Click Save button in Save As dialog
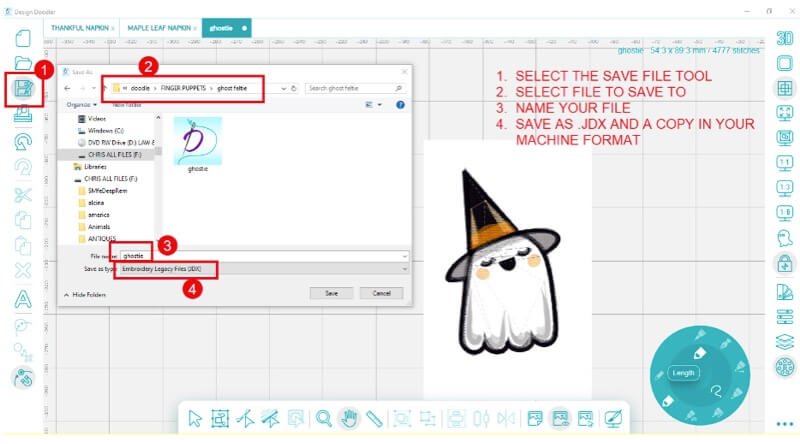The height and width of the screenshot is (444, 800). [331, 293]
